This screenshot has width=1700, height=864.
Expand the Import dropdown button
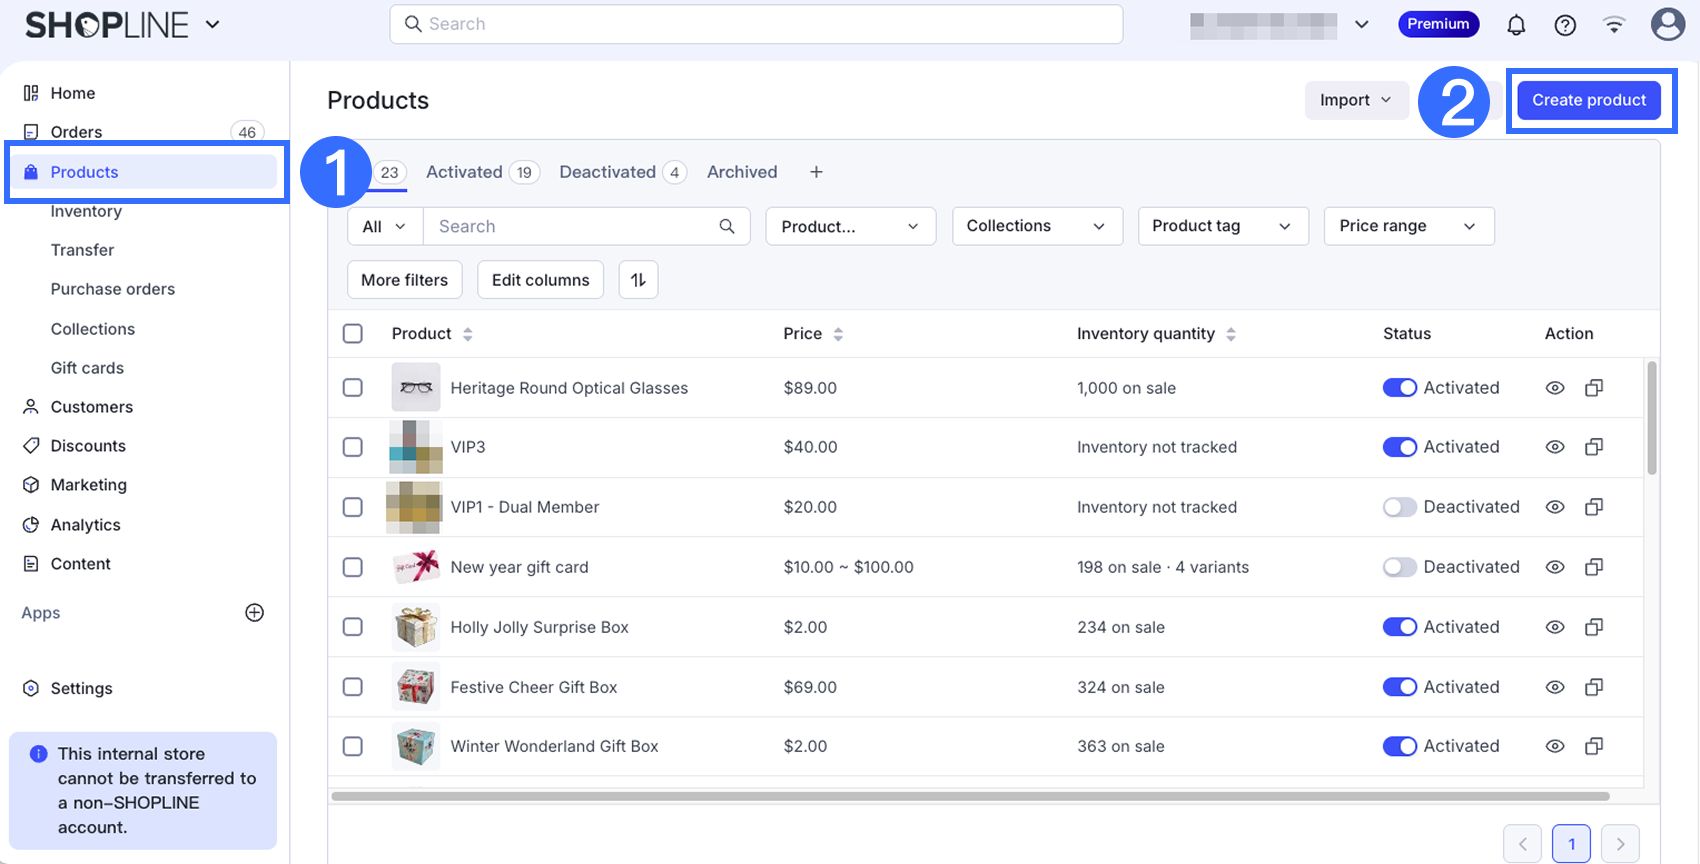(1355, 100)
